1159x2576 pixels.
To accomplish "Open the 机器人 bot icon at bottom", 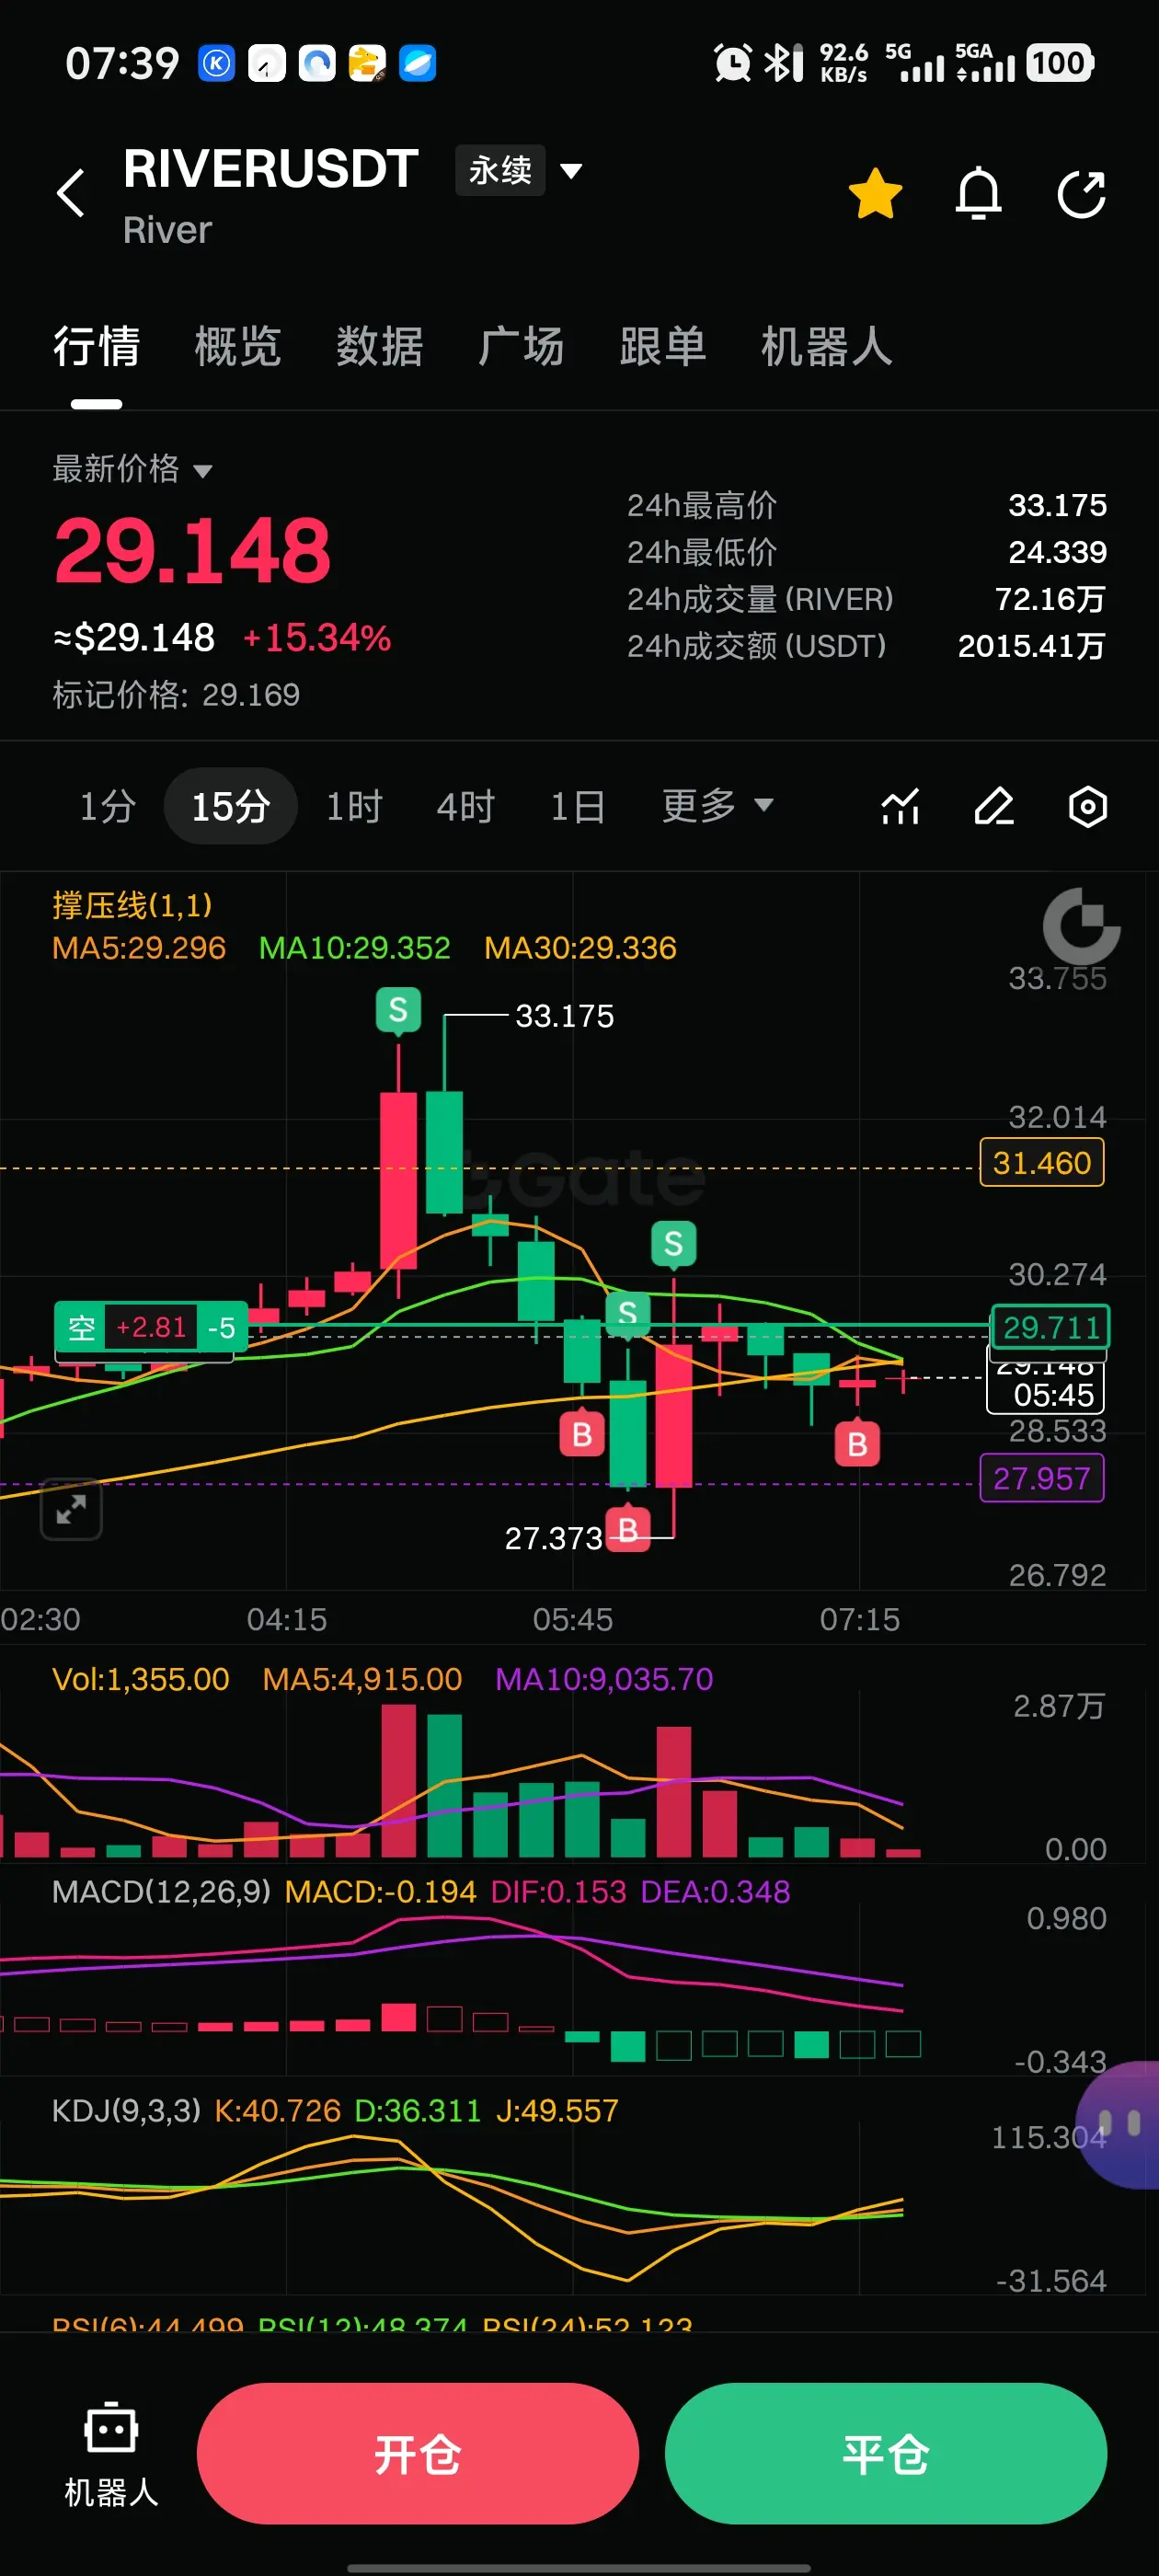I will coord(111,2453).
